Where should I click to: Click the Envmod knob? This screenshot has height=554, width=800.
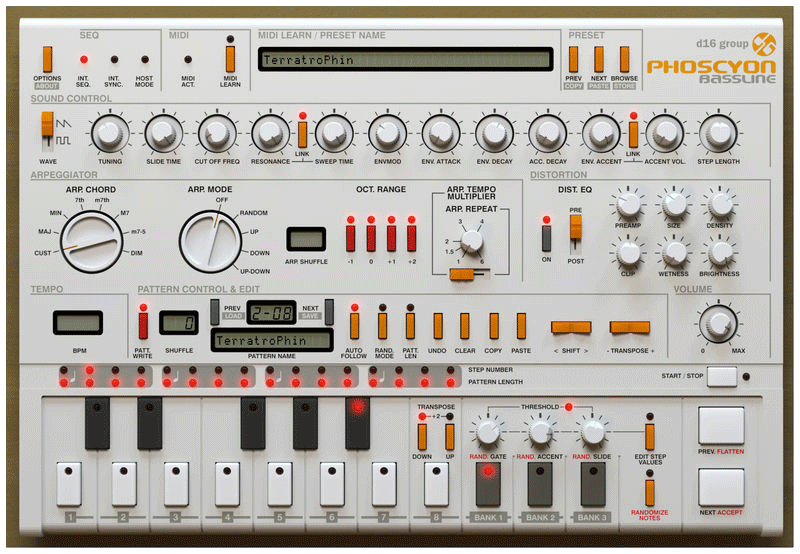pyautogui.click(x=387, y=133)
